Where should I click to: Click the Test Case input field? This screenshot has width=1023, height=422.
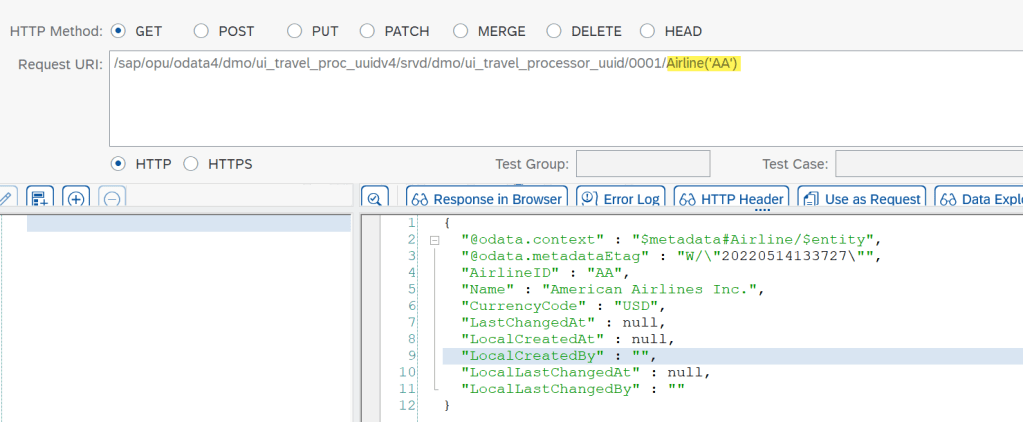pyautogui.click(x=928, y=164)
